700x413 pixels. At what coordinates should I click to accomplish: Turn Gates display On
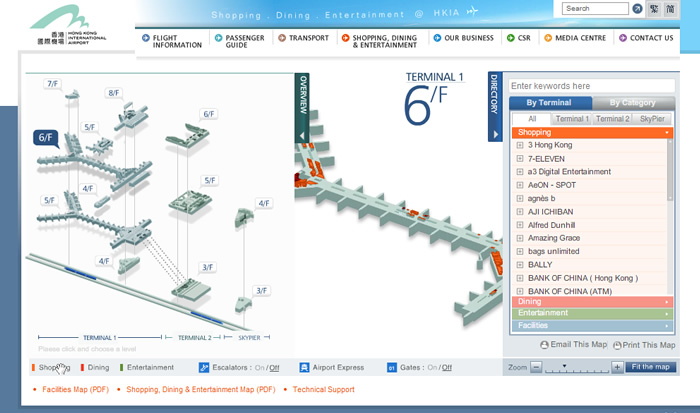(x=432, y=367)
